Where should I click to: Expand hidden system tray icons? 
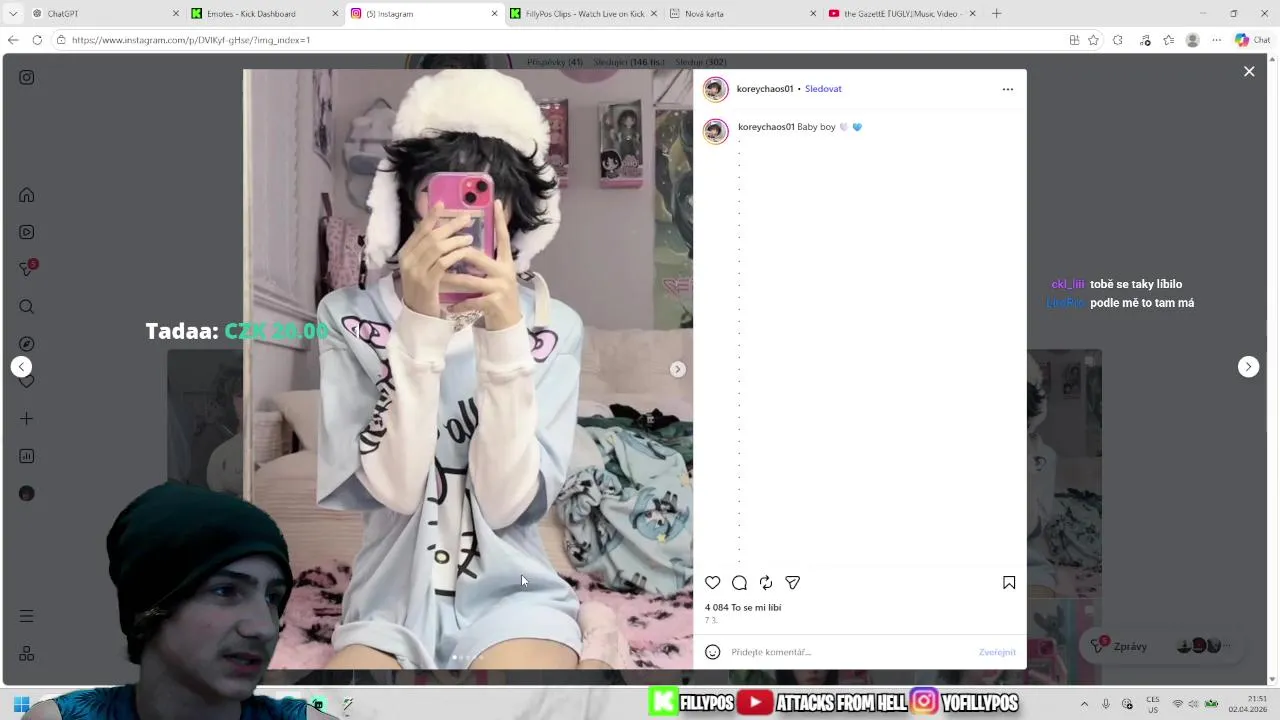(1084, 704)
